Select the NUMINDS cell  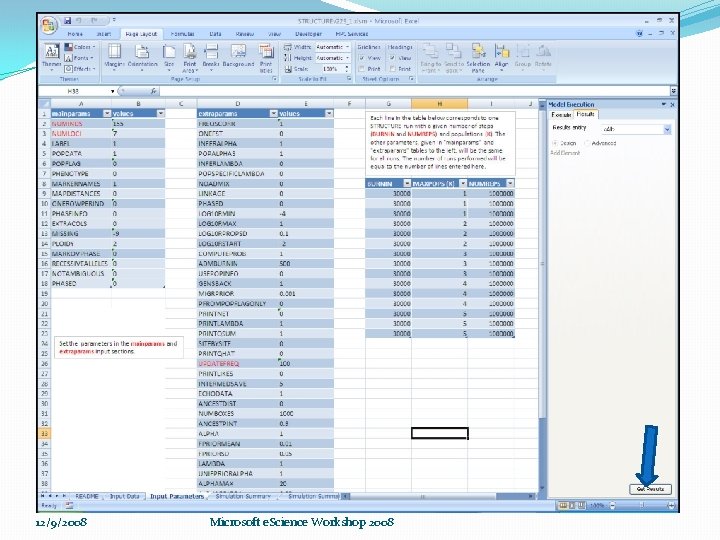coord(81,124)
